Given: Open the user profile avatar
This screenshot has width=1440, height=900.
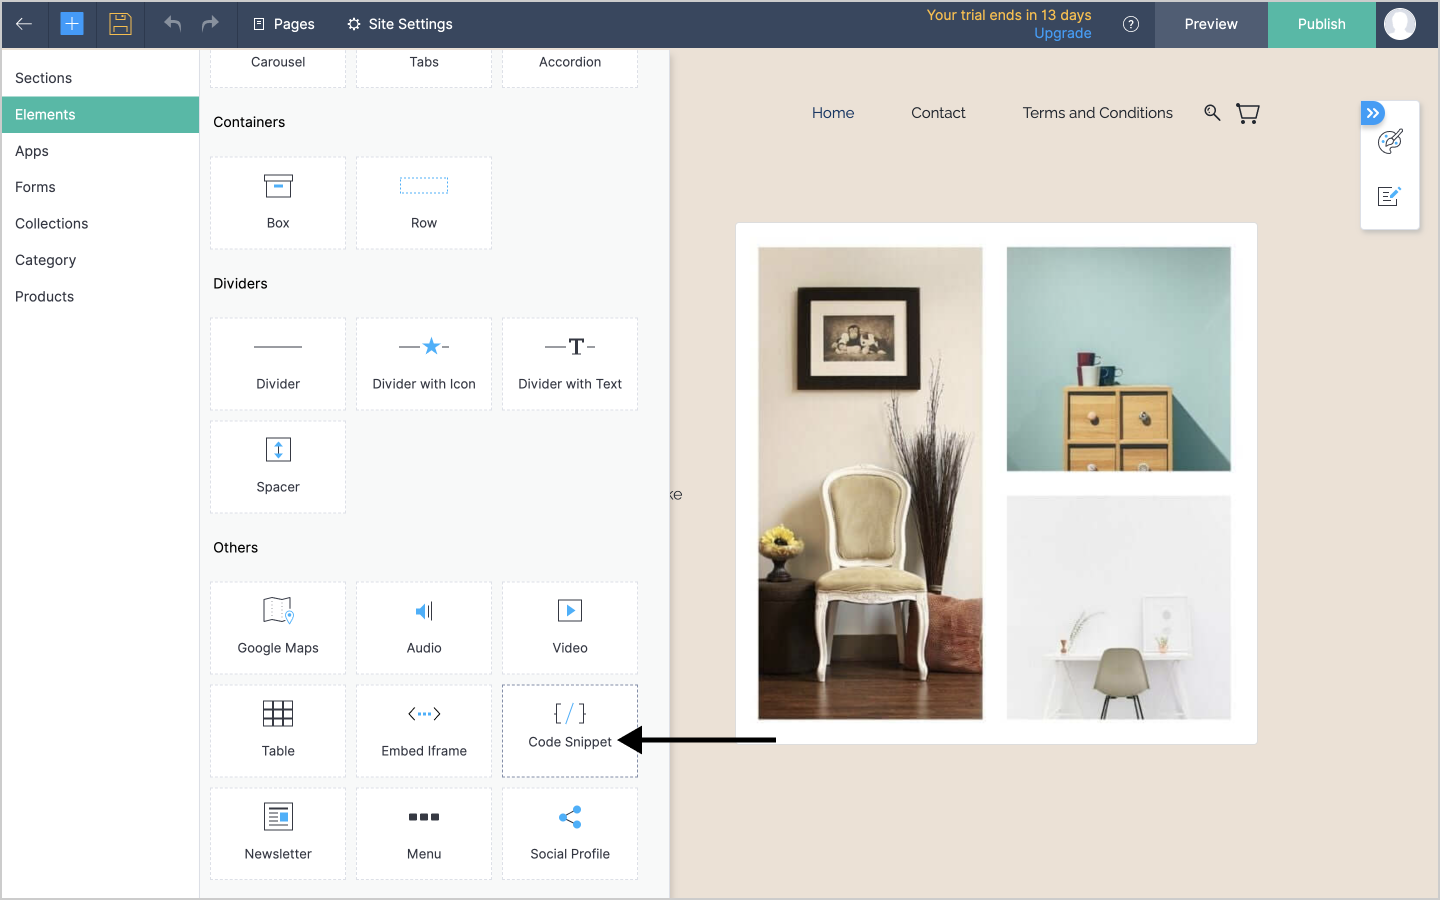Looking at the screenshot, I should pos(1400,24).
